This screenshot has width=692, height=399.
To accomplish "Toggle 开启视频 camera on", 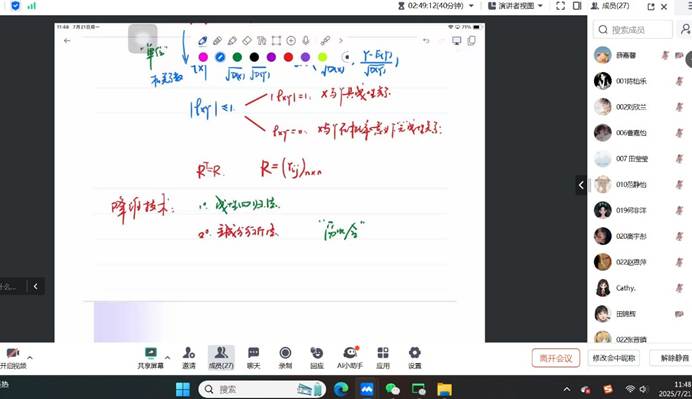I will 13,357.
